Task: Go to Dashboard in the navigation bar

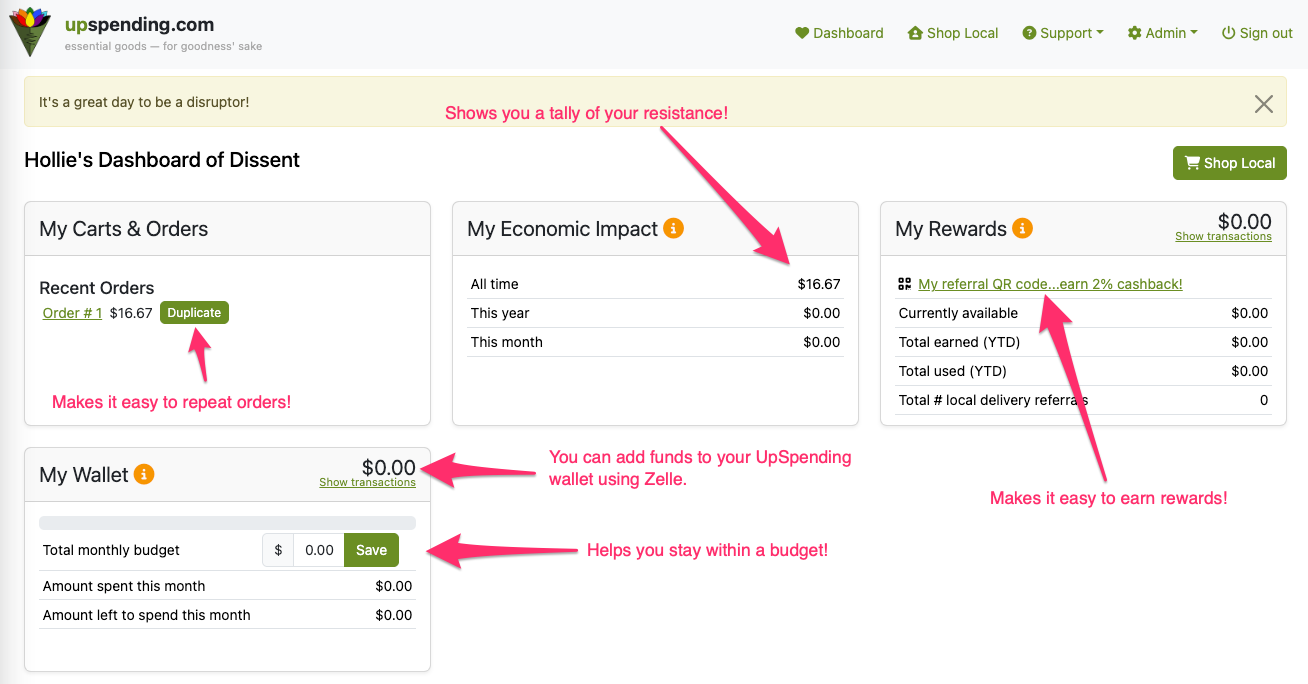Action: [x=840, y=33]
